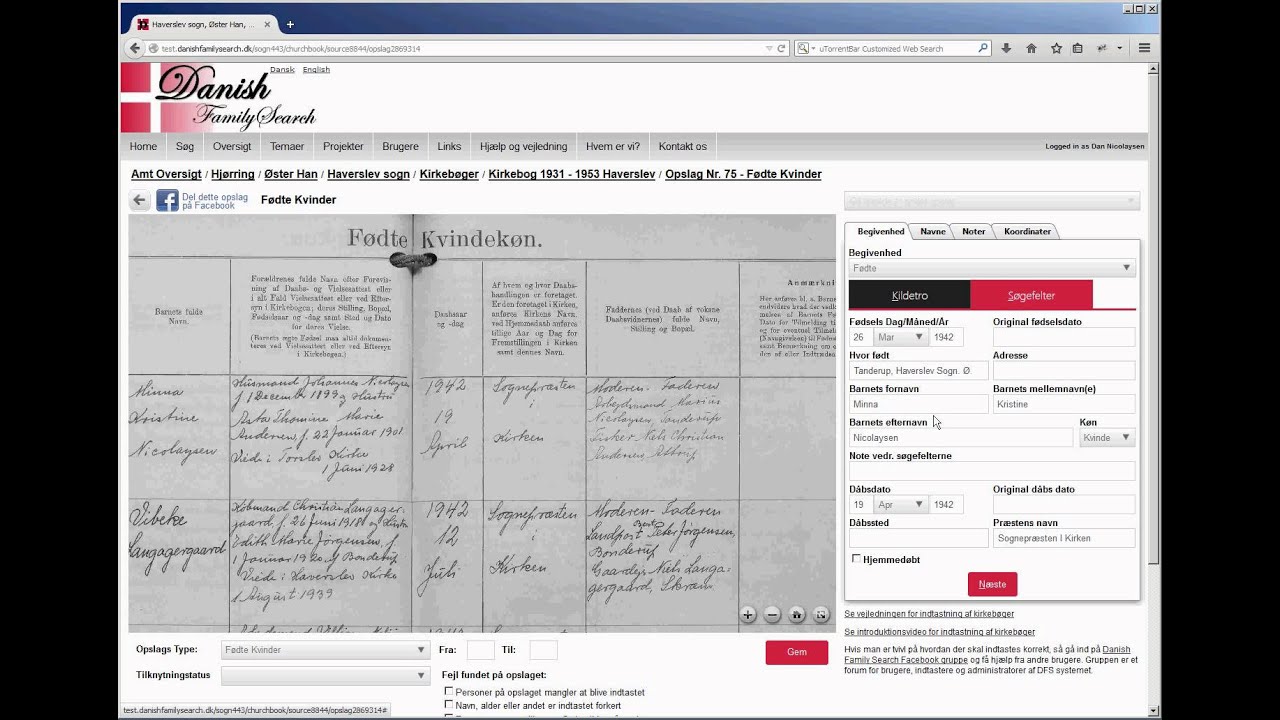1280x720 pixels.
Task: Open the Brugere menu item
Action: [x=400, y=146]
